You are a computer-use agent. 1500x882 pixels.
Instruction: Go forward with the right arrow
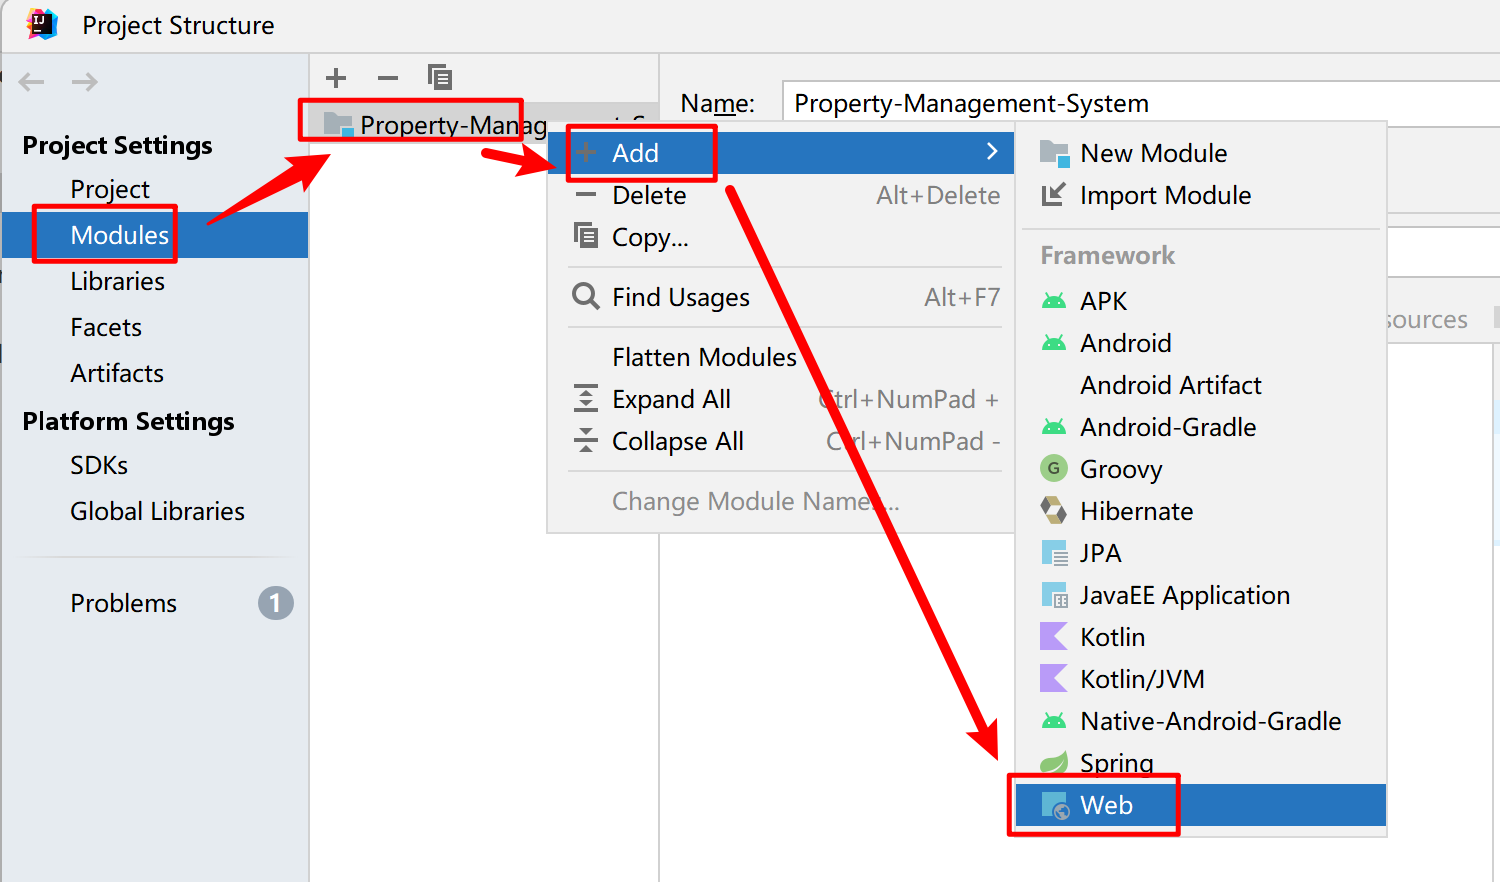[84, 82]
